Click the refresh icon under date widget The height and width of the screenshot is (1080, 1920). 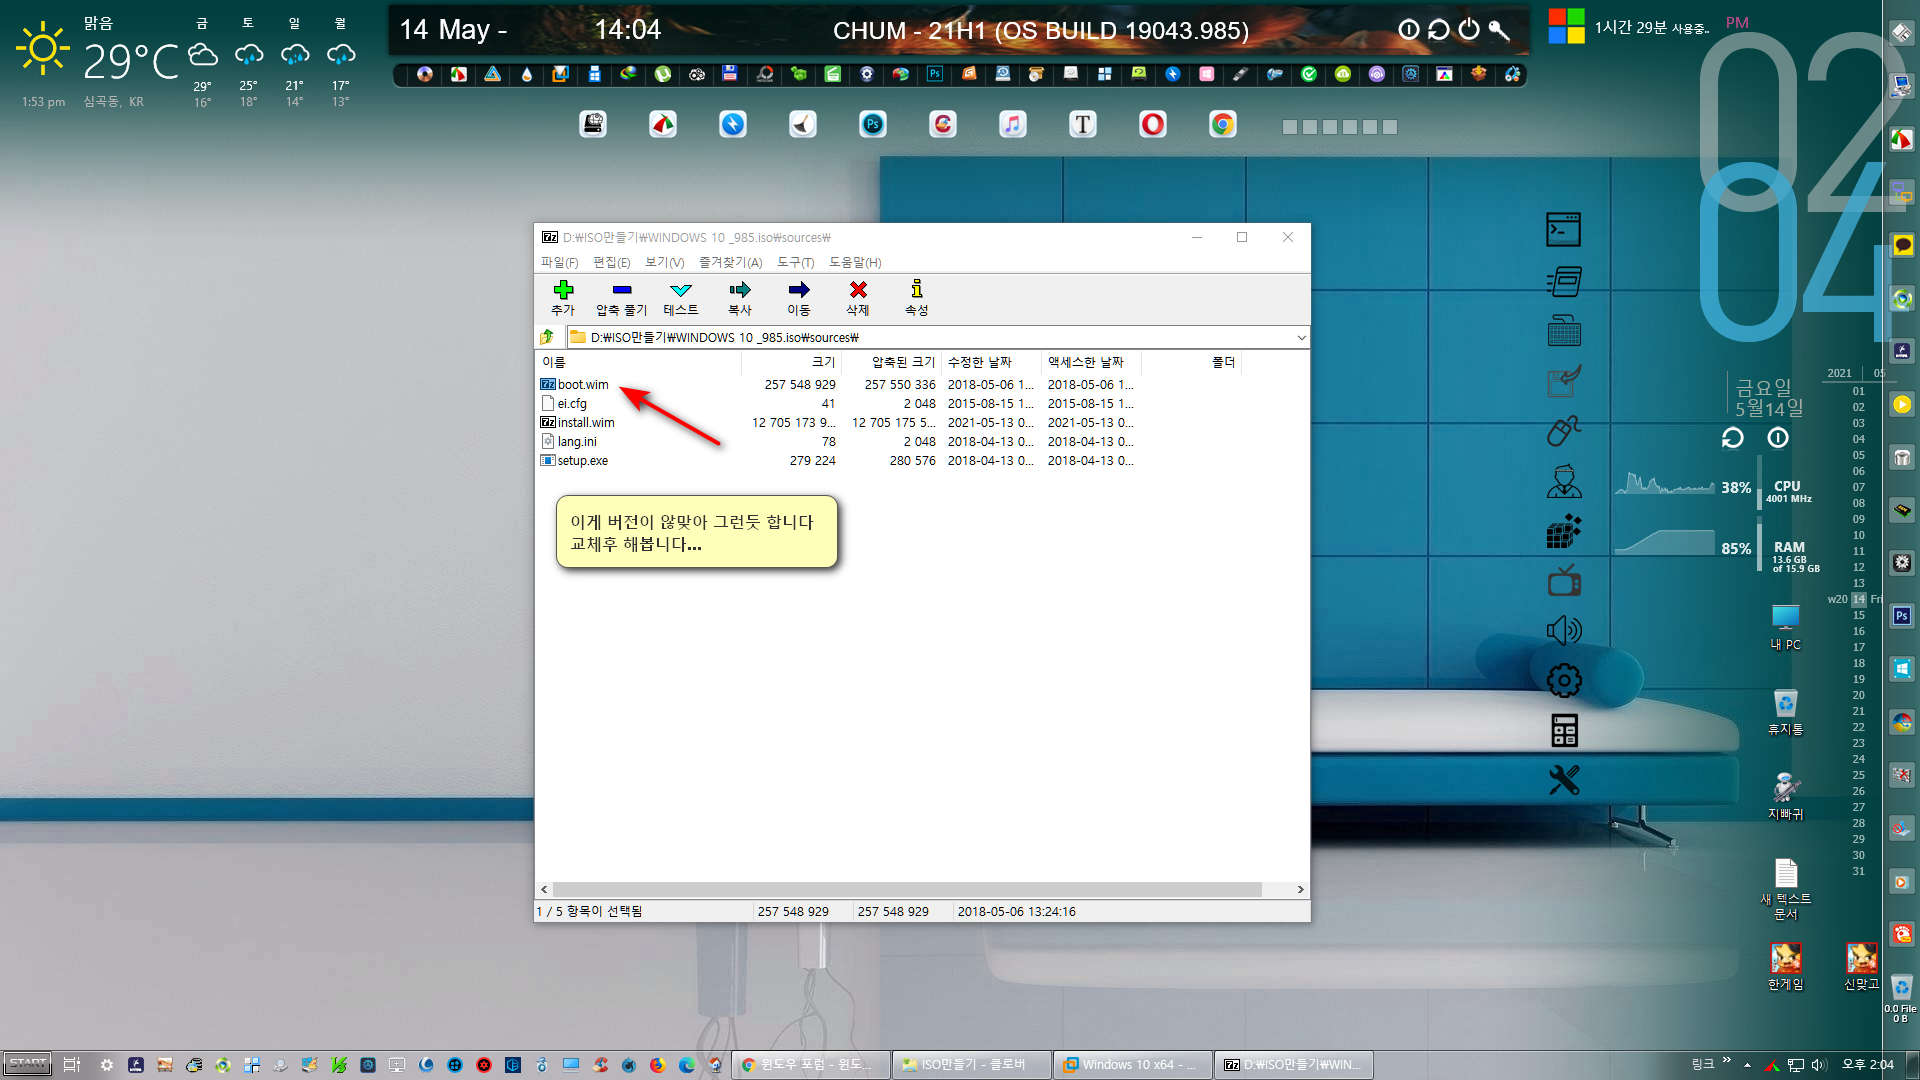point(1732,438)
